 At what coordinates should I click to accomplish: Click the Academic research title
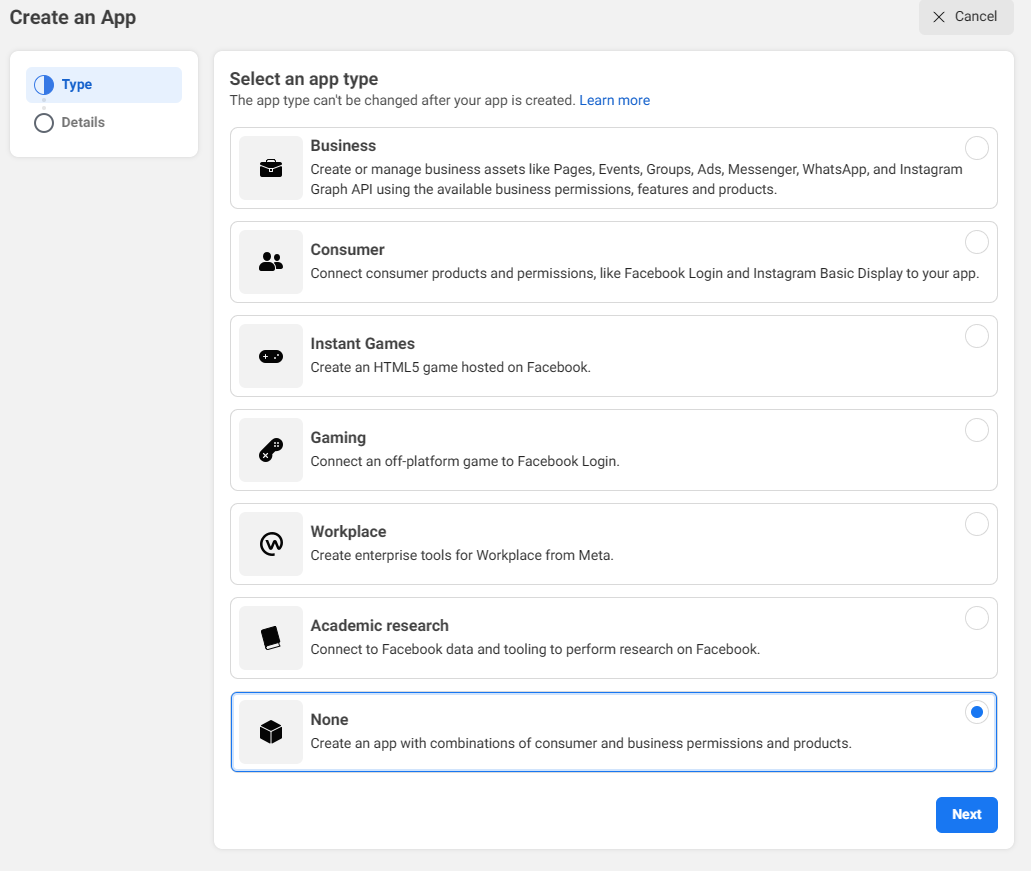click(379, 626)
